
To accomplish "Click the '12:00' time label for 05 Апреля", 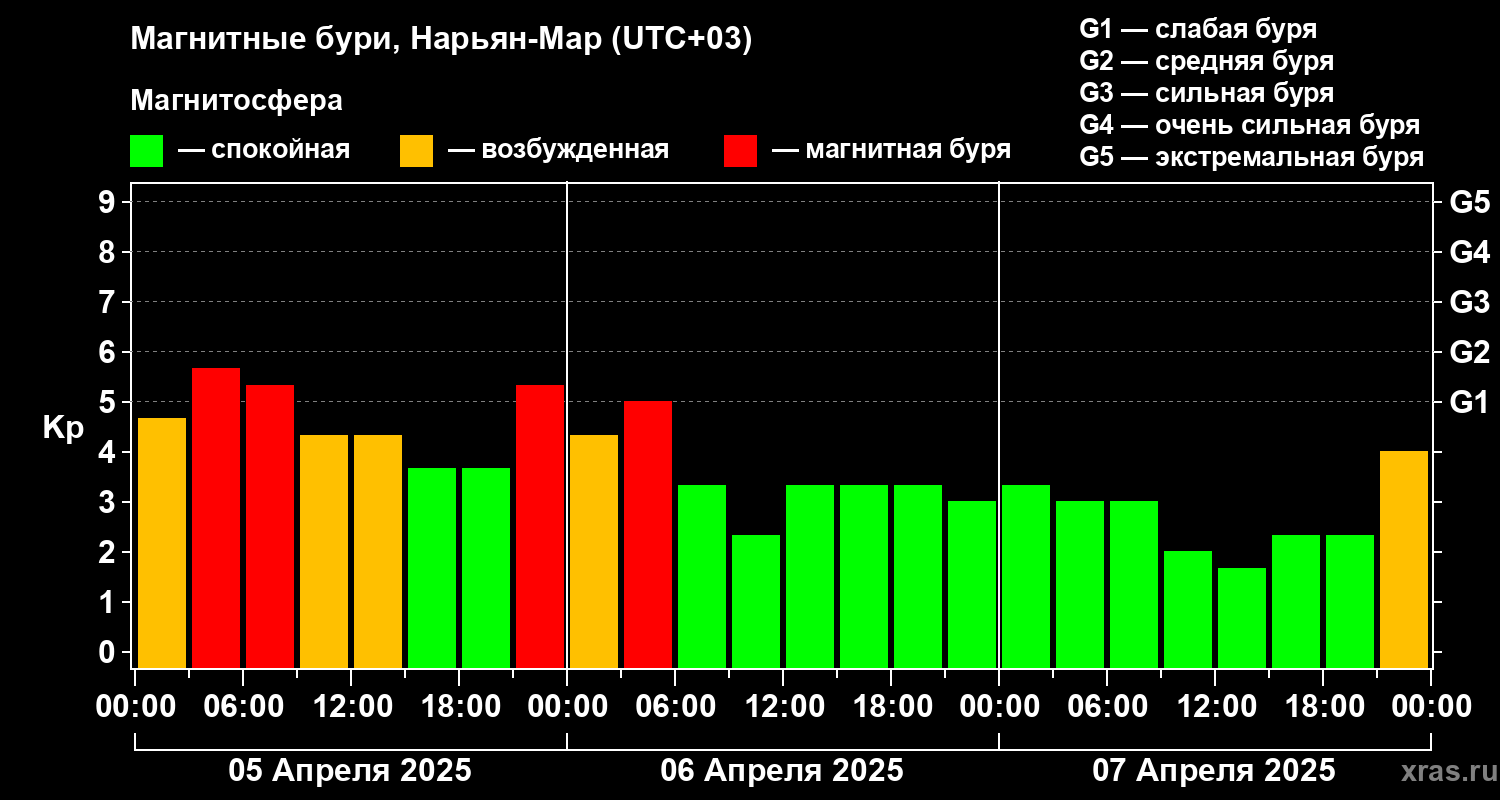I will [x=351, y=707].
